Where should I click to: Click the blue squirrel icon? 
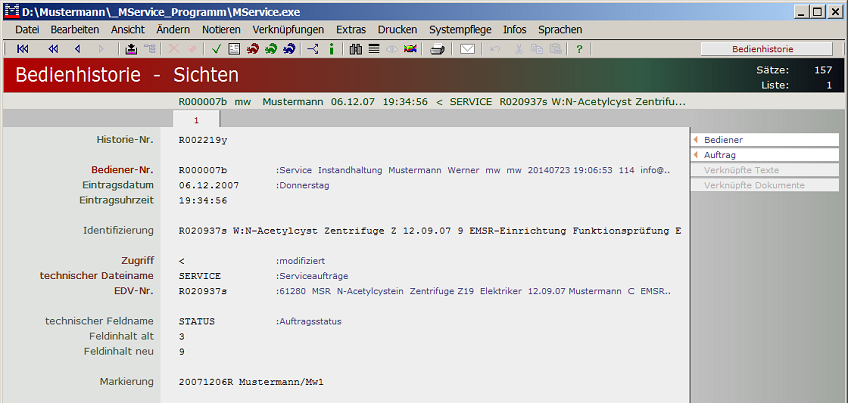tap(289, 49)
